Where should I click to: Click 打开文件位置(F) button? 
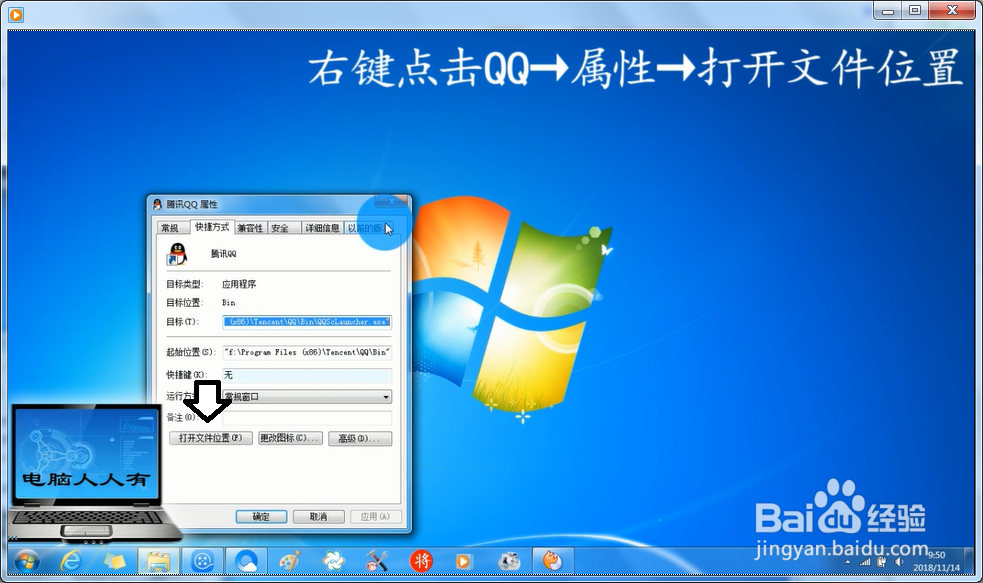211,438
